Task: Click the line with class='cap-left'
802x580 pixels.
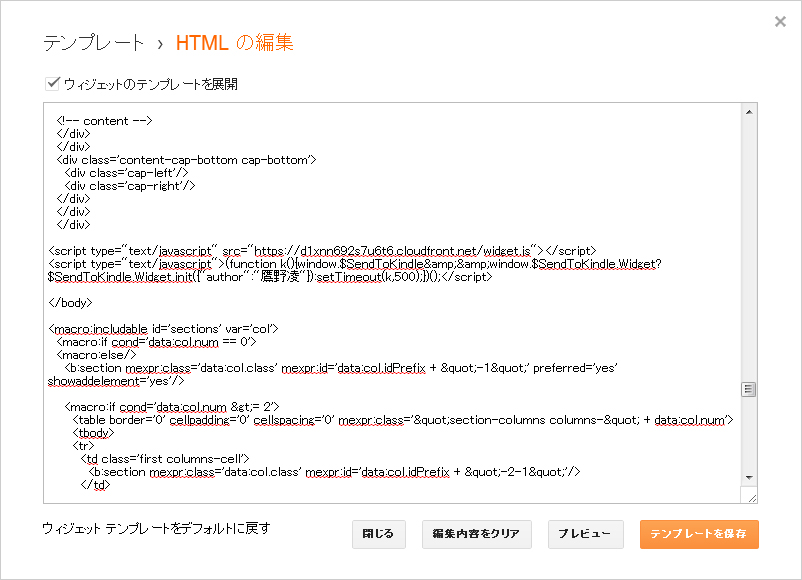Action: click(x=126, y=173)
